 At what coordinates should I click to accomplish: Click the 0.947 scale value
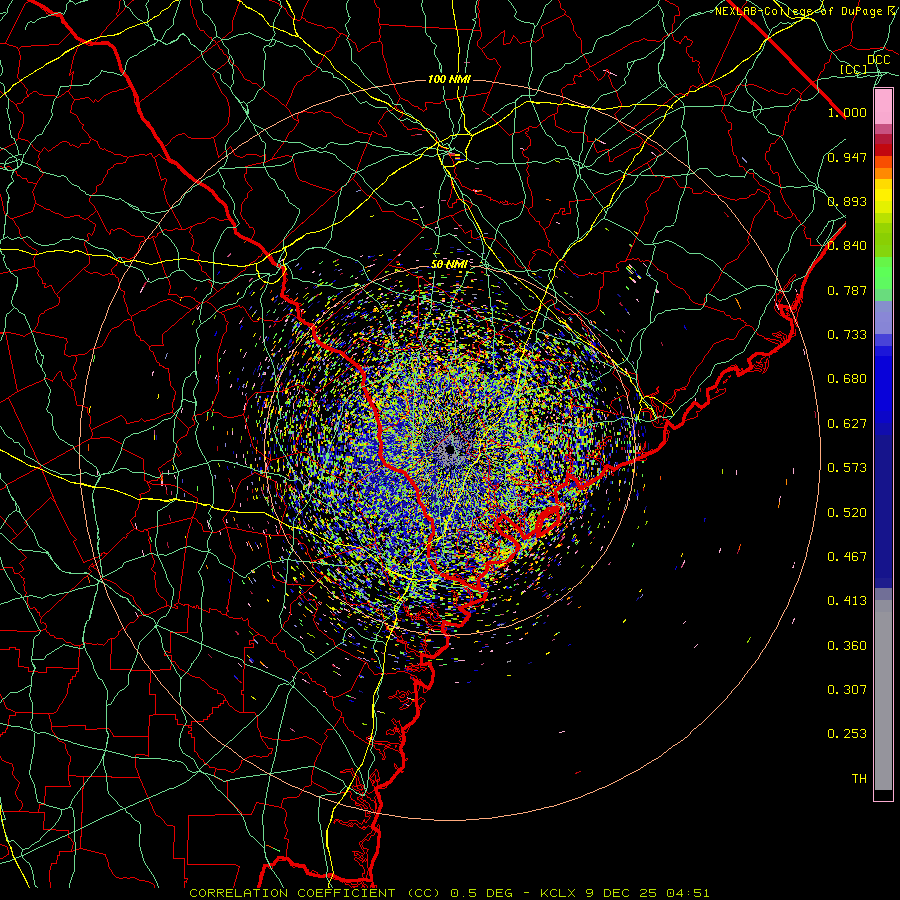point(847,157)
